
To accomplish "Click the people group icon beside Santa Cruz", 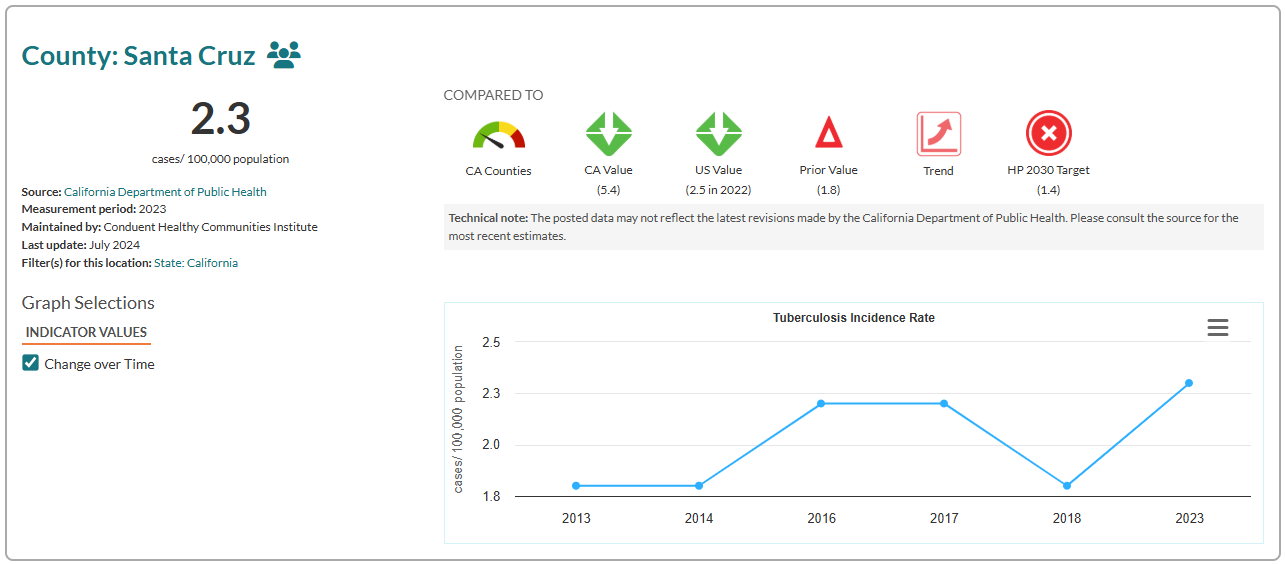I will click(x=284, y=55).
